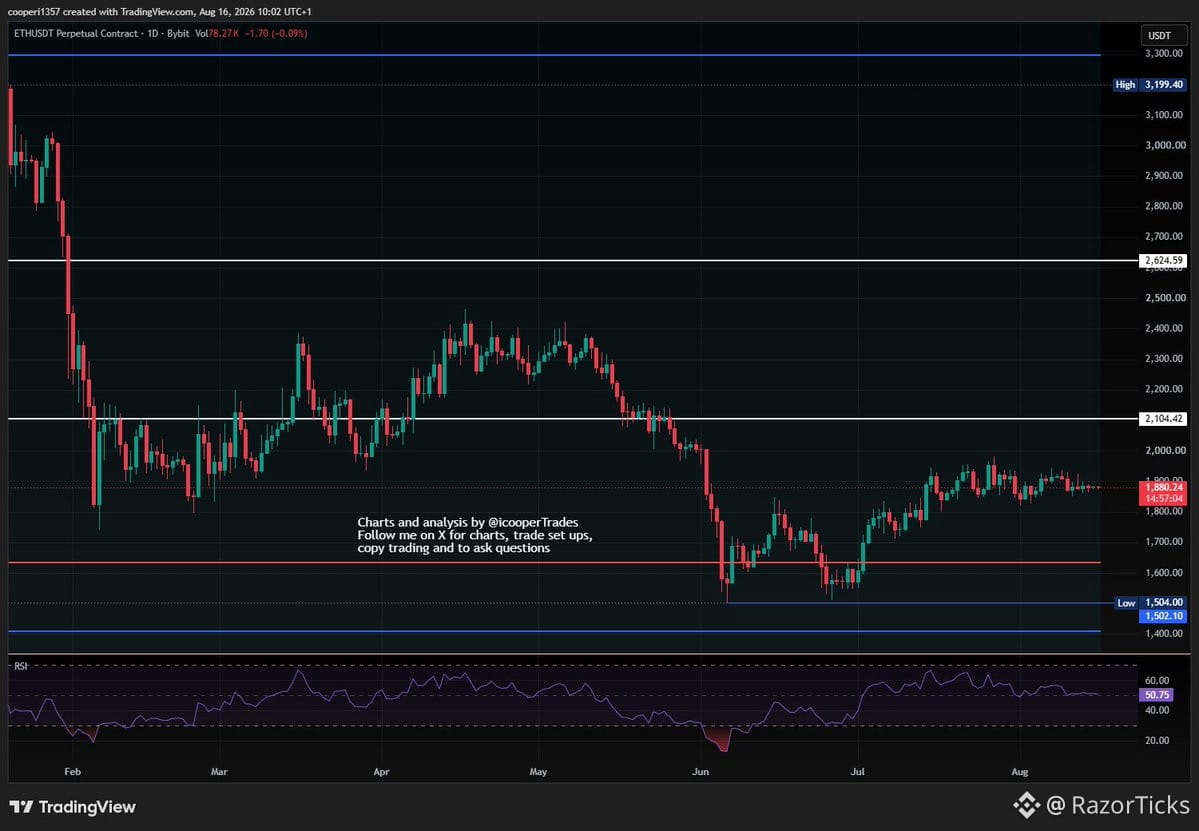Click the 1,400.00 price scale label
The height and width of the screenshot is (831, 1199).
[x=1164, y=633]
